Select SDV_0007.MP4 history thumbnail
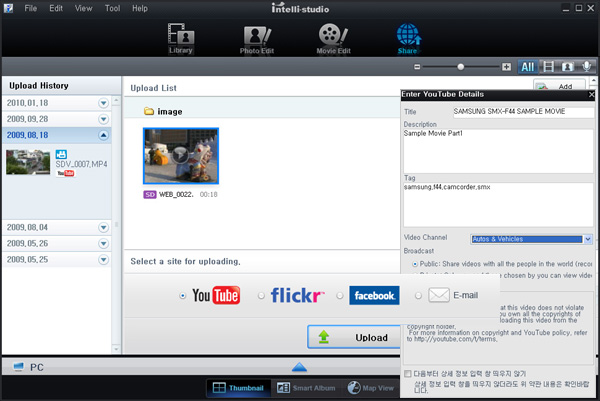Screen dimensions: 600x401 pos(28,162)
